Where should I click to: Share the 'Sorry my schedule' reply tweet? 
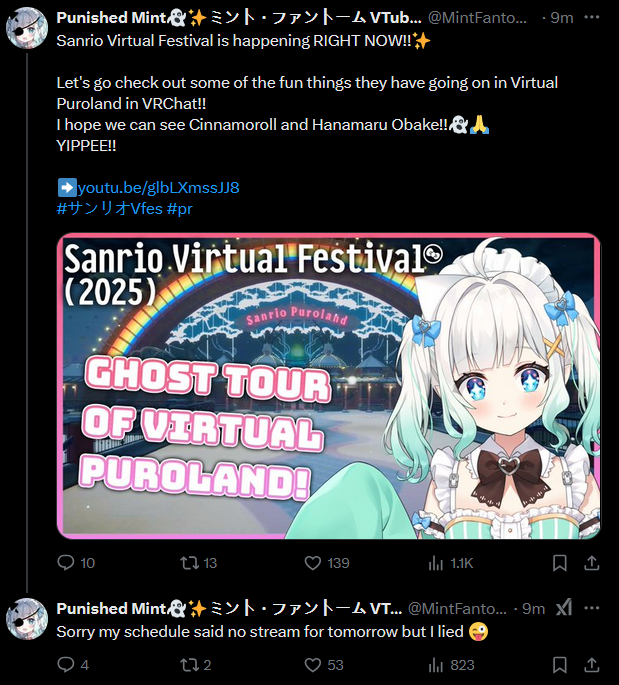click(591, 665)
